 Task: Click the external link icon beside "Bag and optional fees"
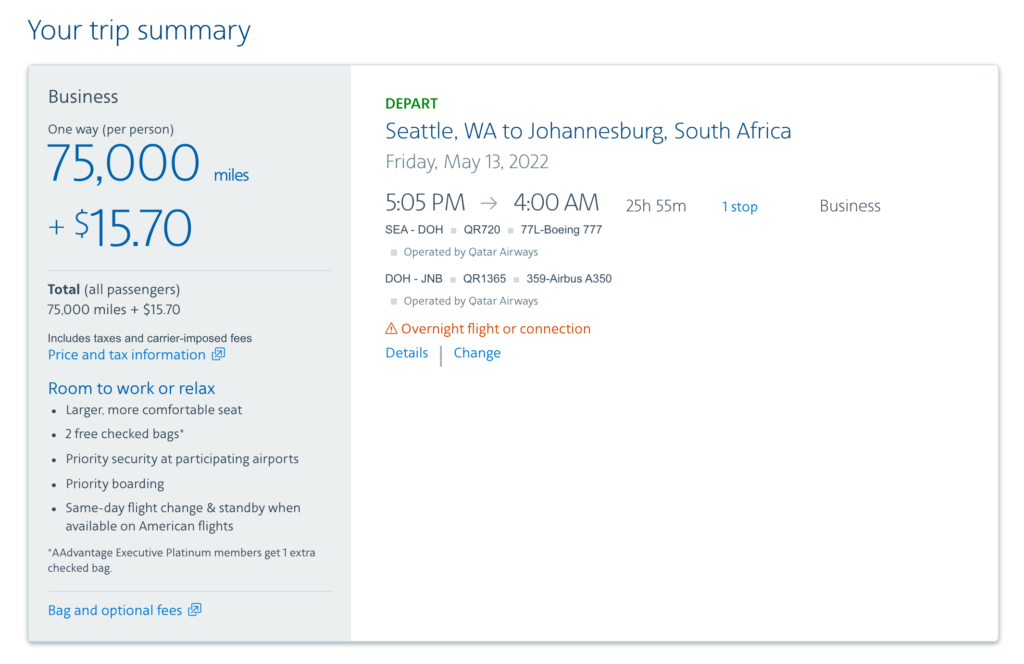click(x=196, y=609)
